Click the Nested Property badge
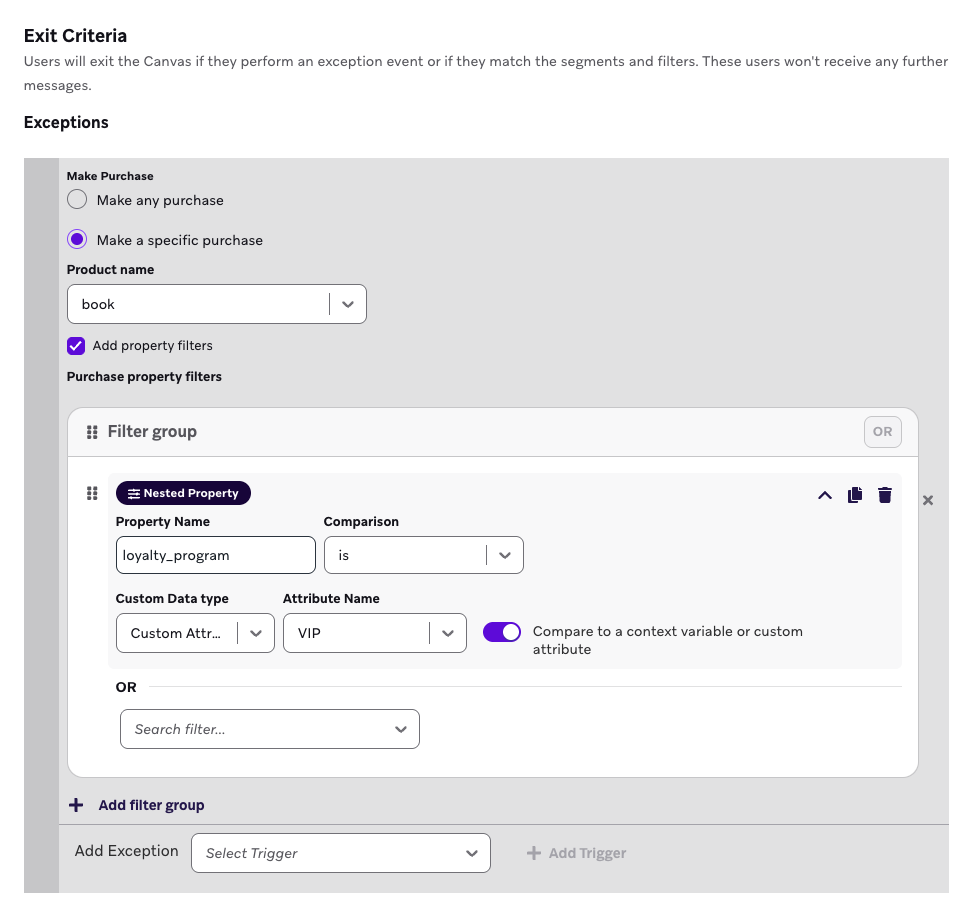This screenshot has width=970, height=910. 183,493
